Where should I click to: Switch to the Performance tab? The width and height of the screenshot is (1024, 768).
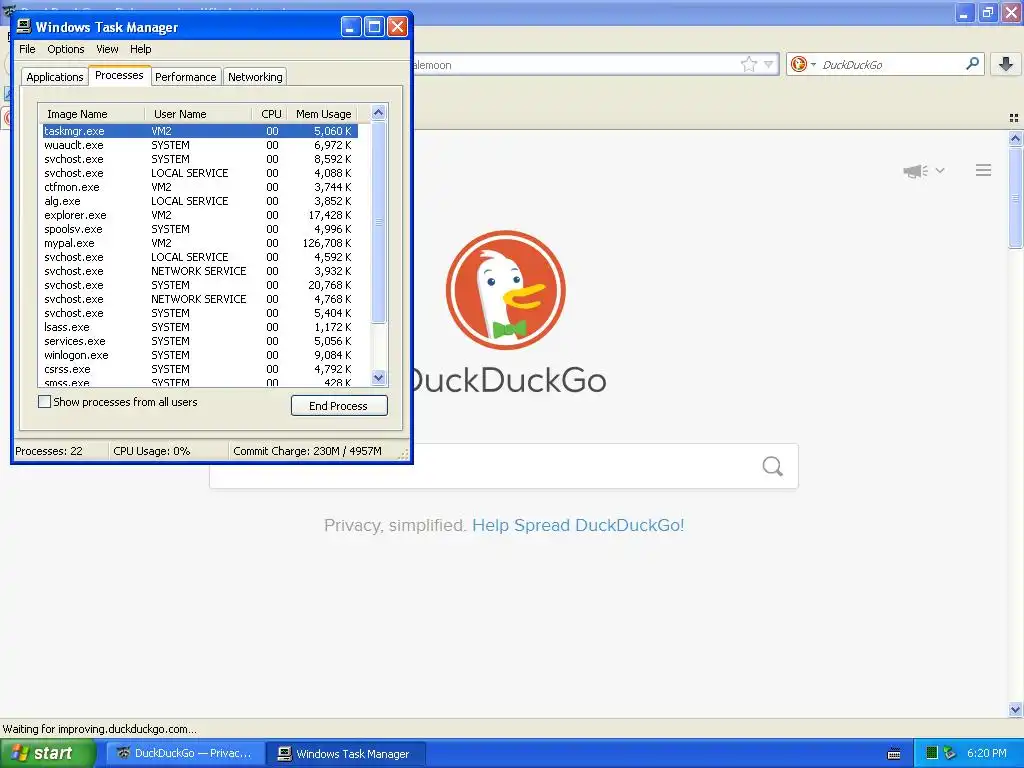coord(185,77)
